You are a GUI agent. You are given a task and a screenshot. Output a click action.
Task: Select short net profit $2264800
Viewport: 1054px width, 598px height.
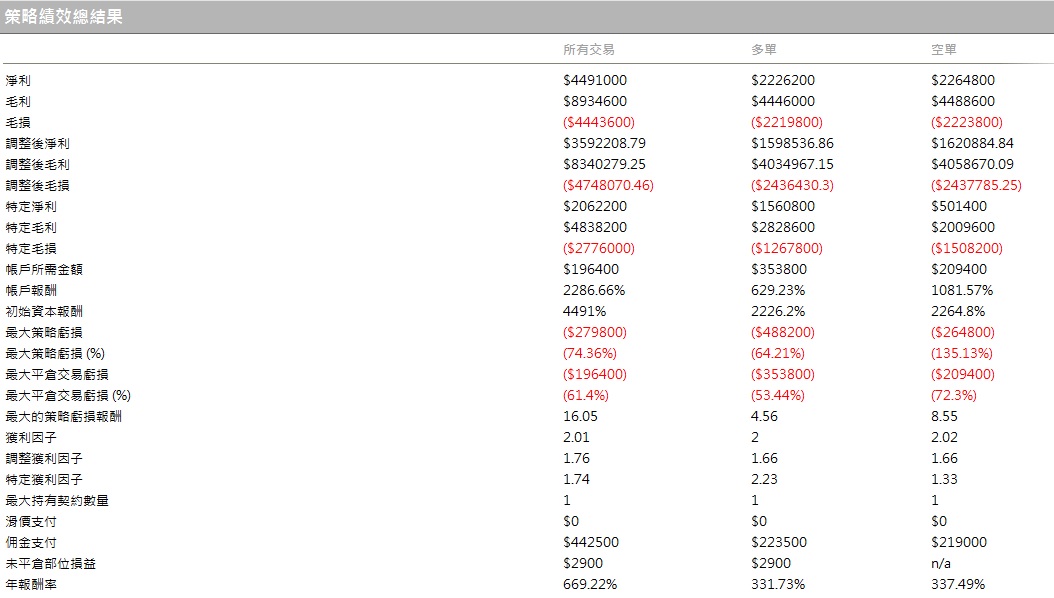point(963,81)
